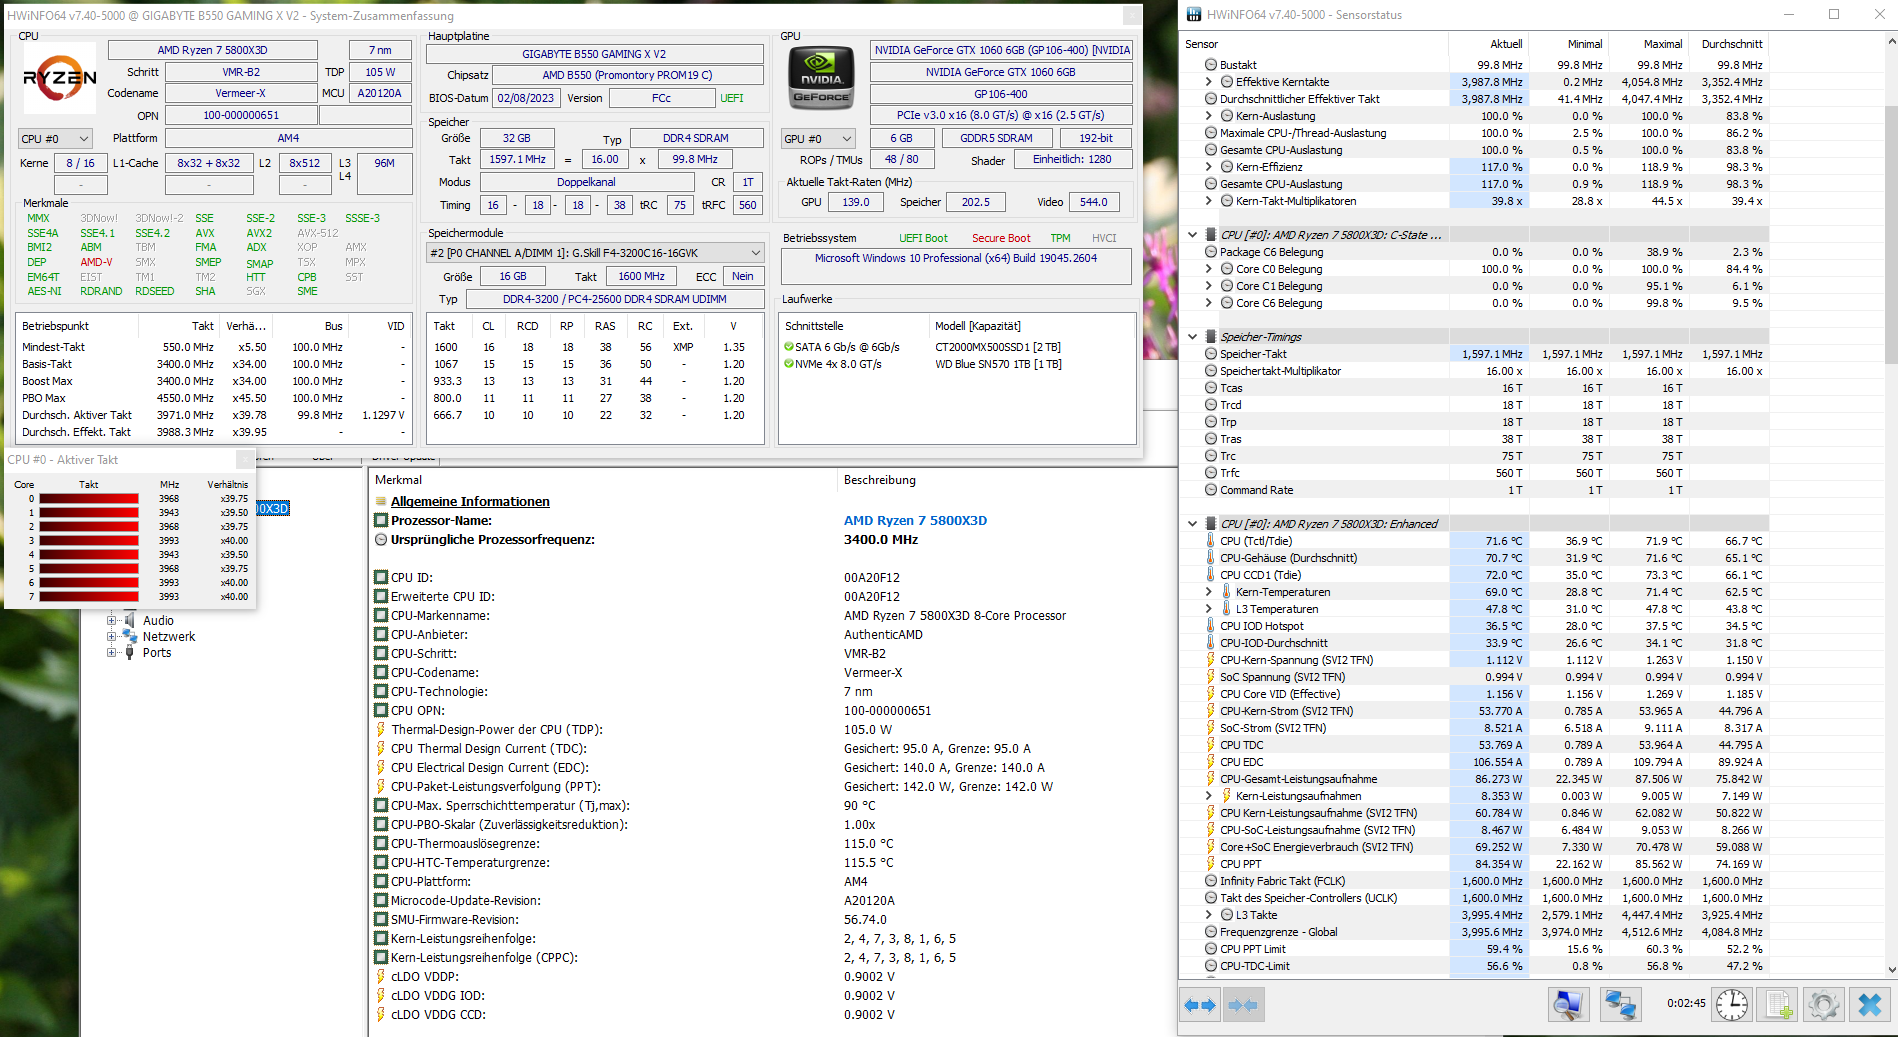Click the inward-pointing arrows button in Sensorstatus
Screen dimensions: 1898x1037
click(1243, 1005)
